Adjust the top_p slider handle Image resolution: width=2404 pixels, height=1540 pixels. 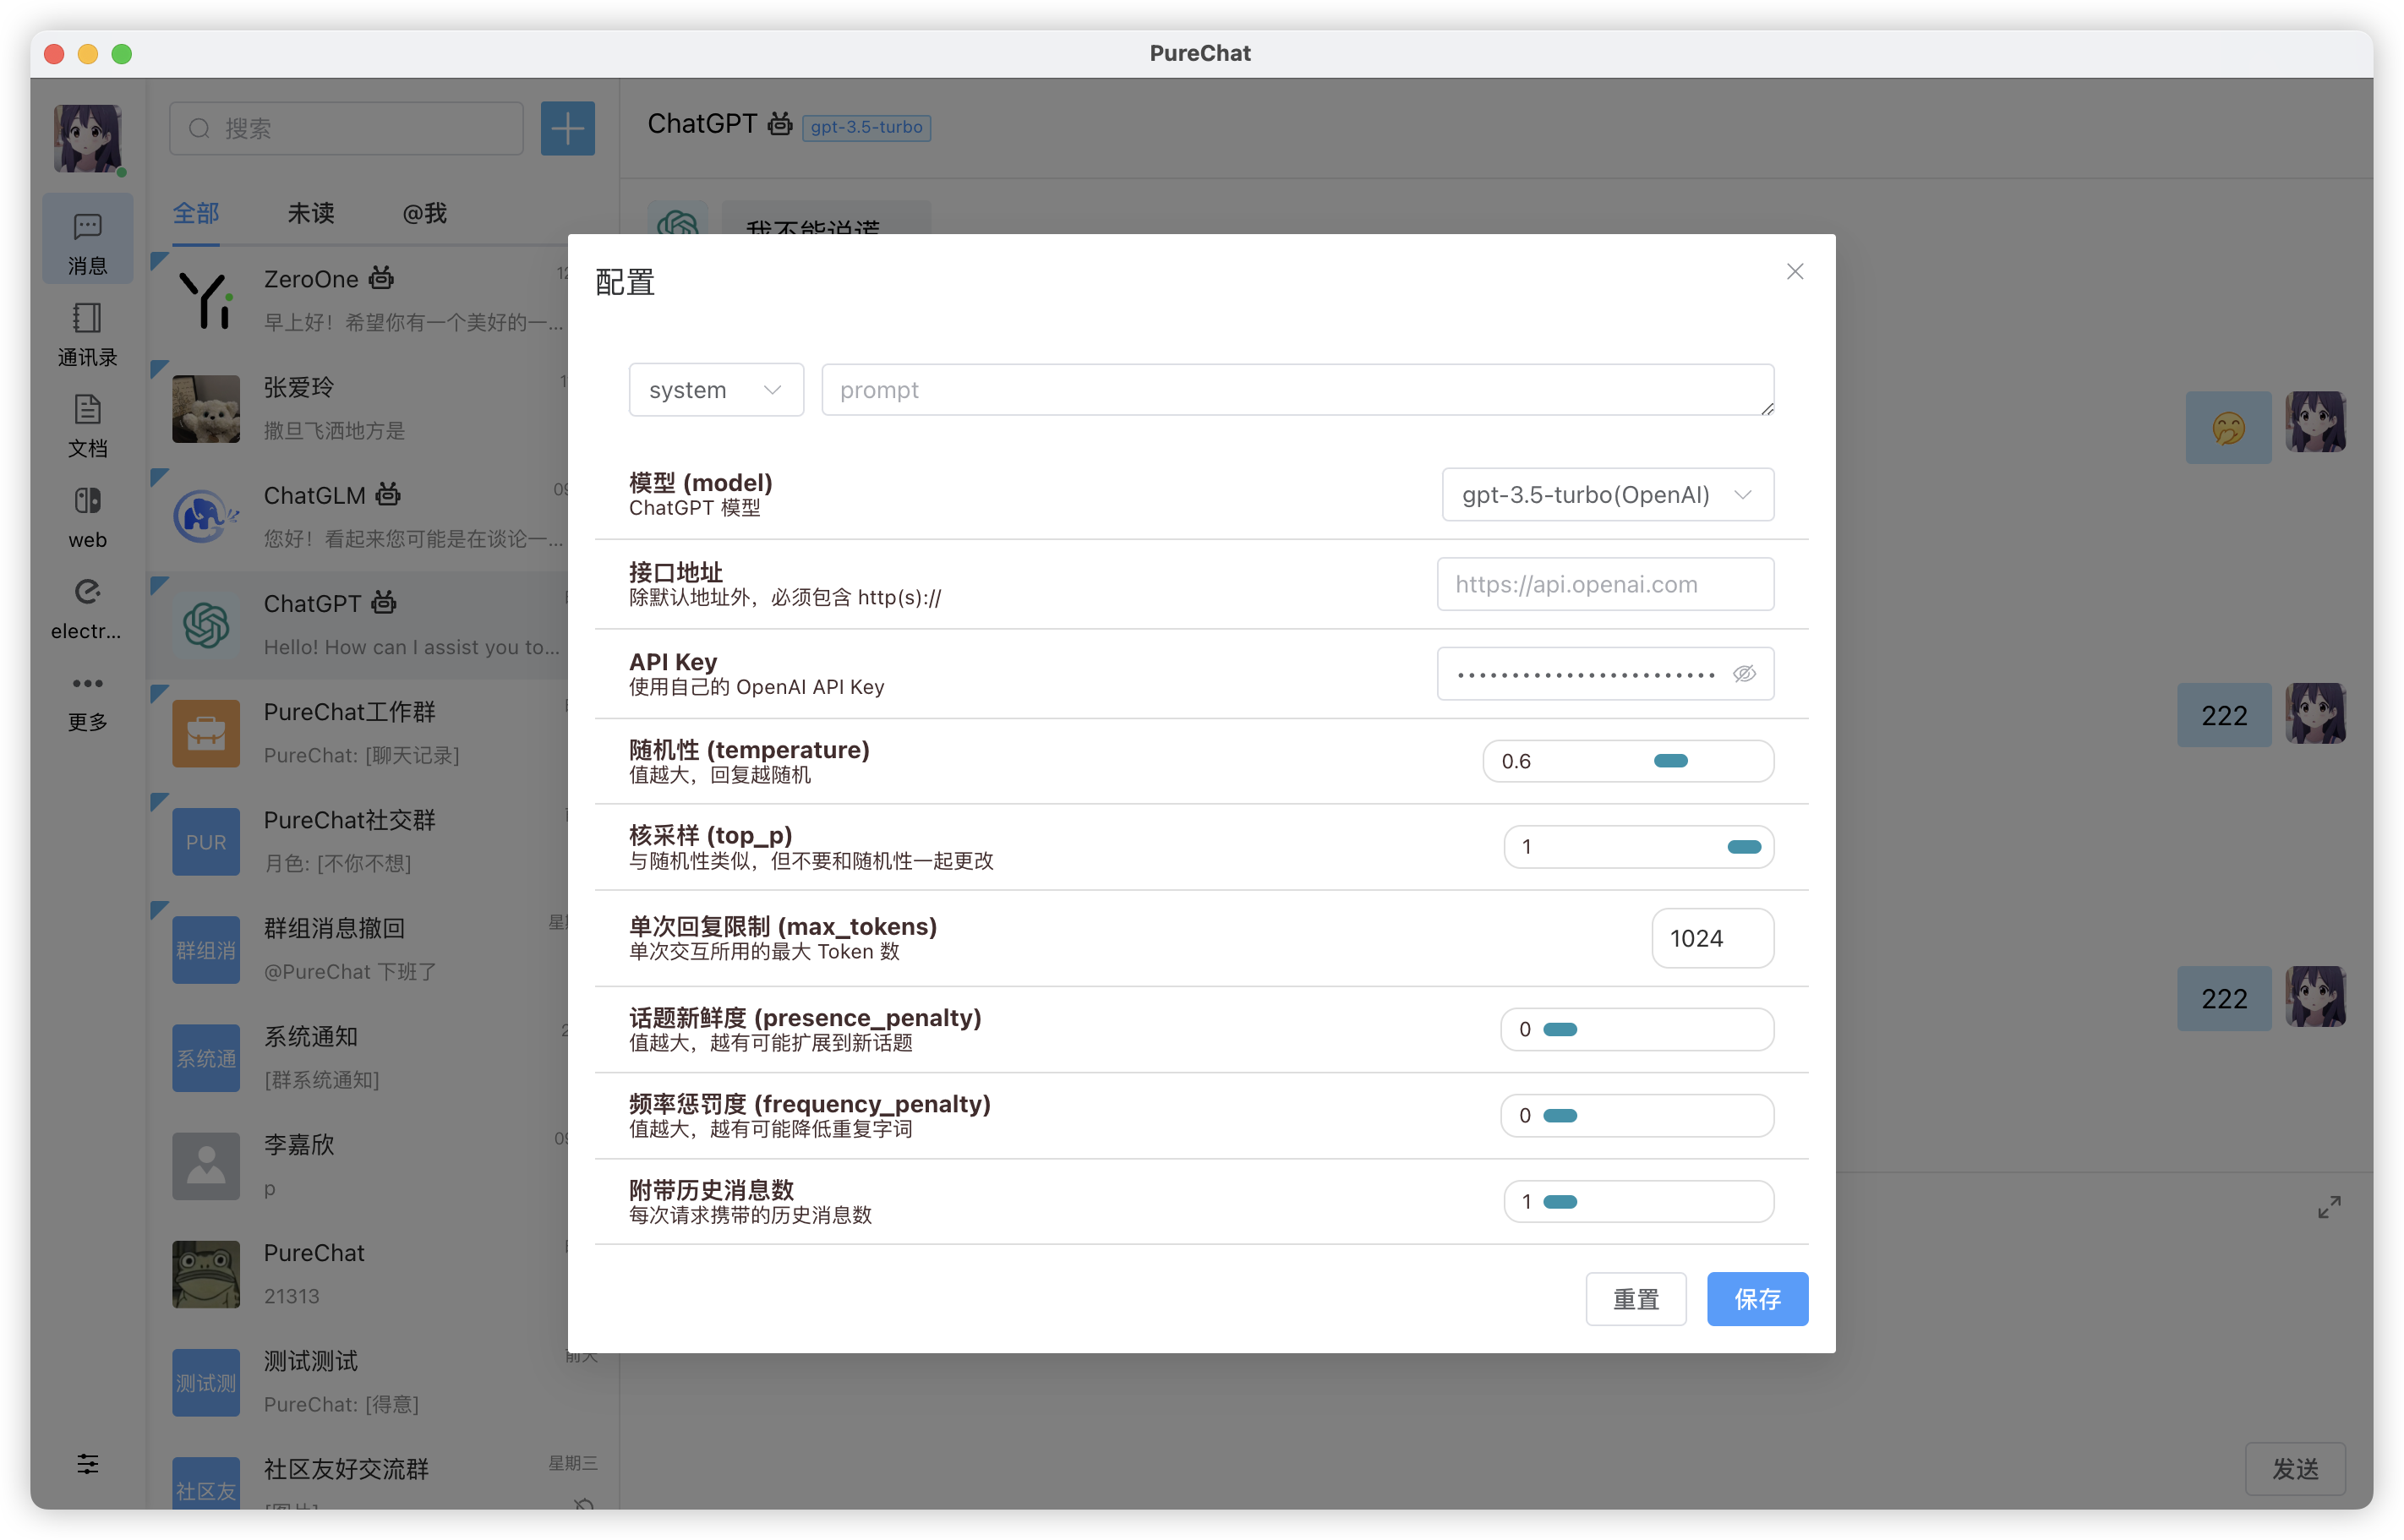pyautogui.click(x=1744, y=847)
